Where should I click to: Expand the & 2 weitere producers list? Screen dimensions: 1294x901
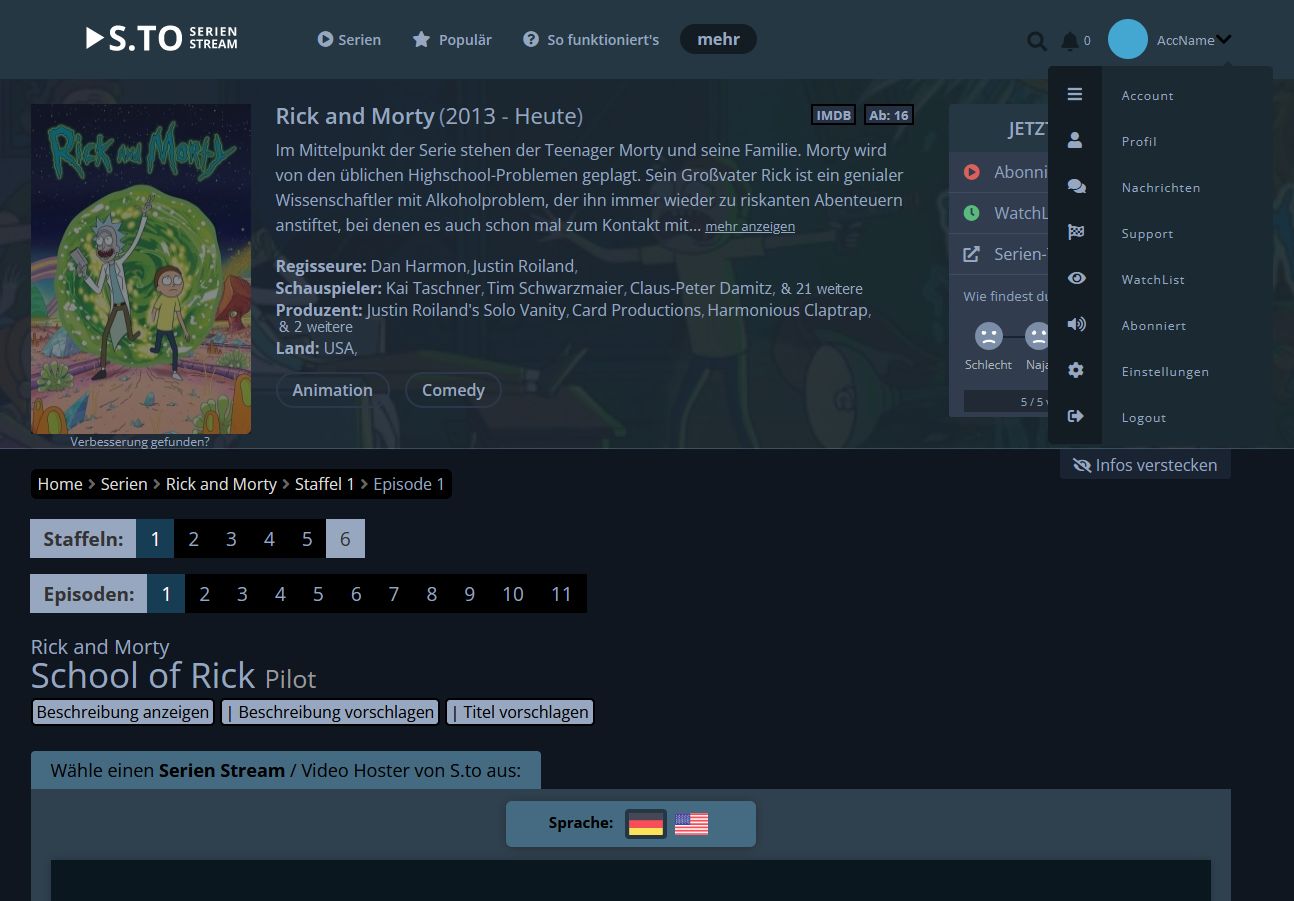(316, 327)
